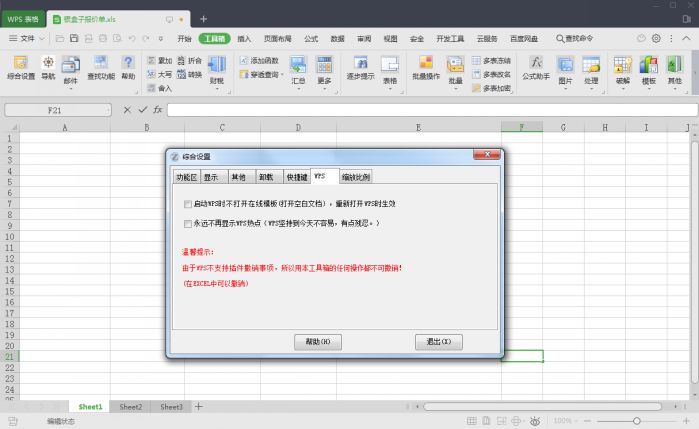Image resolution: width=699 pixels, height=429 pixels.
Task: Click the 多表冻结 tool
Action: [x=491, y=60]
